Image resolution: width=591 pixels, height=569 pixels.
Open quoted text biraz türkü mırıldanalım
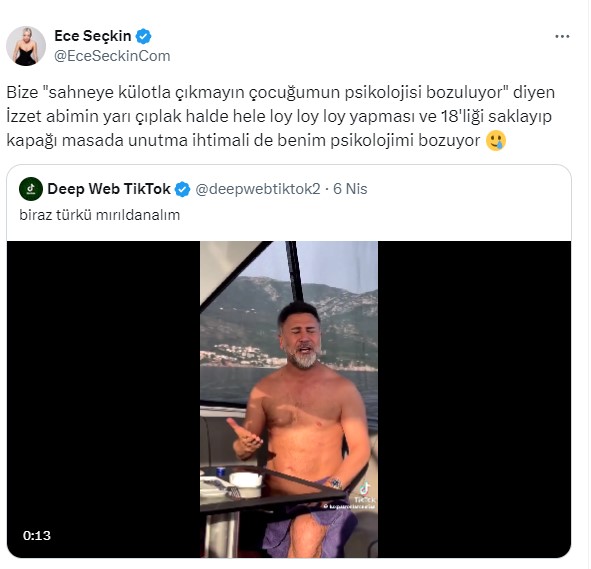[x=100, y=215]
